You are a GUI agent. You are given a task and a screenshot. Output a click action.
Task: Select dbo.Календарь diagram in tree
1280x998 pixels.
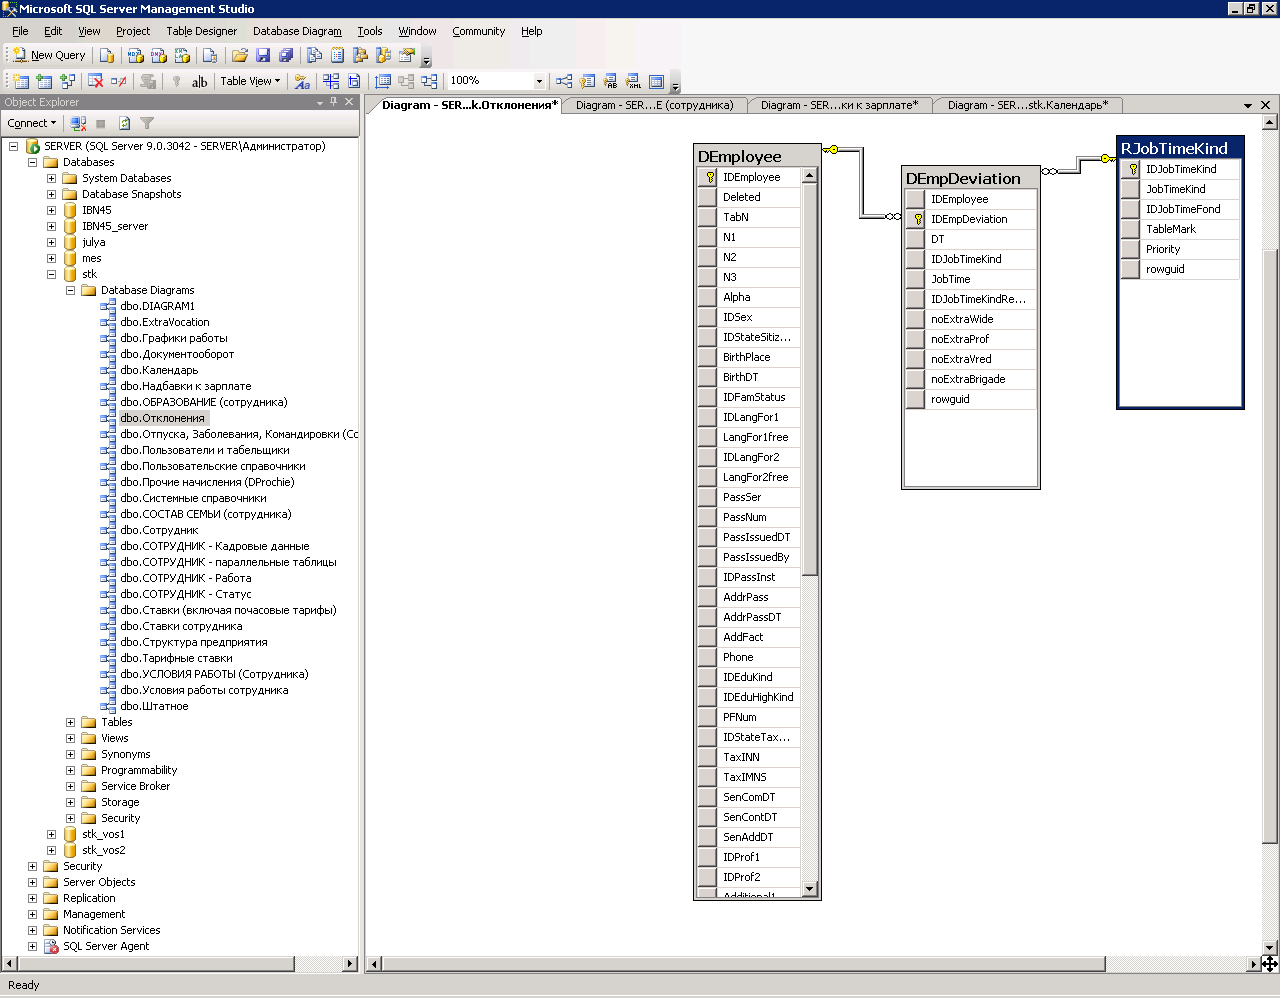click(159, 370)
